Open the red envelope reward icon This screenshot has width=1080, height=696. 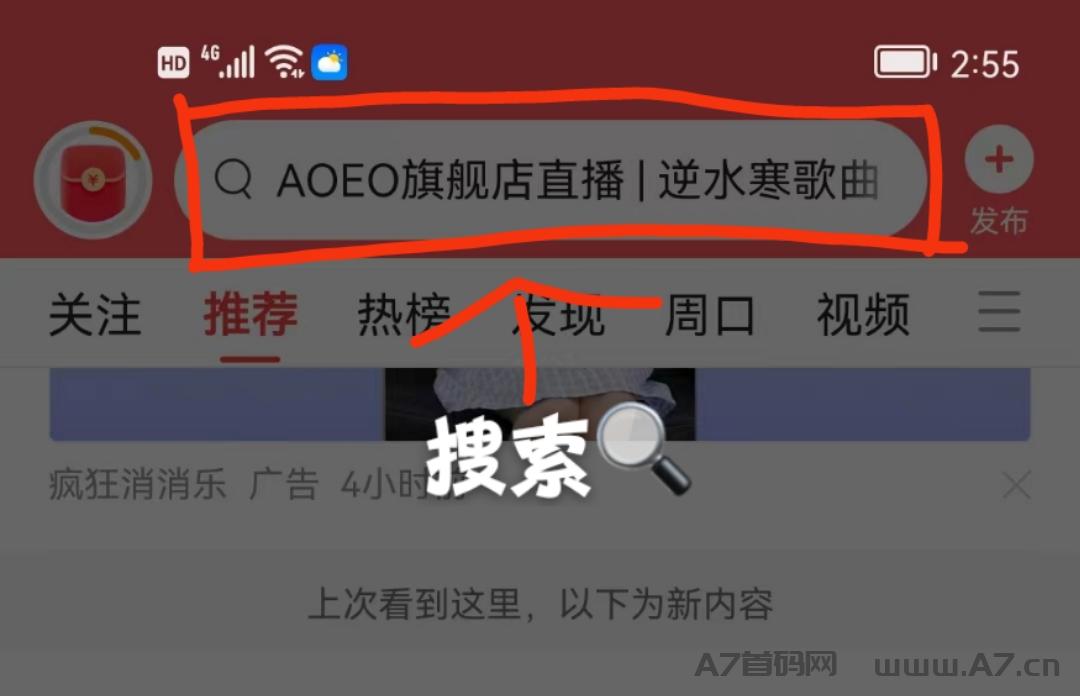93,180
